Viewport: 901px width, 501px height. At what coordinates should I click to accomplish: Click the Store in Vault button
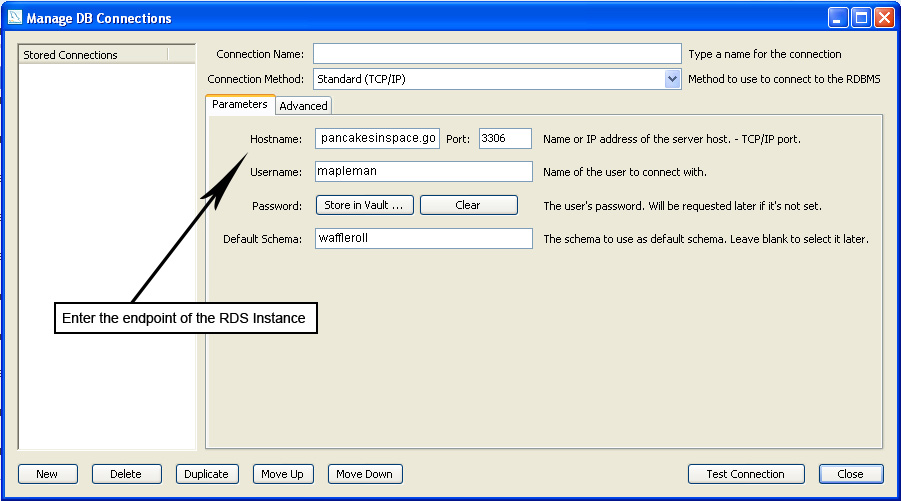click(x=364, y=205)
